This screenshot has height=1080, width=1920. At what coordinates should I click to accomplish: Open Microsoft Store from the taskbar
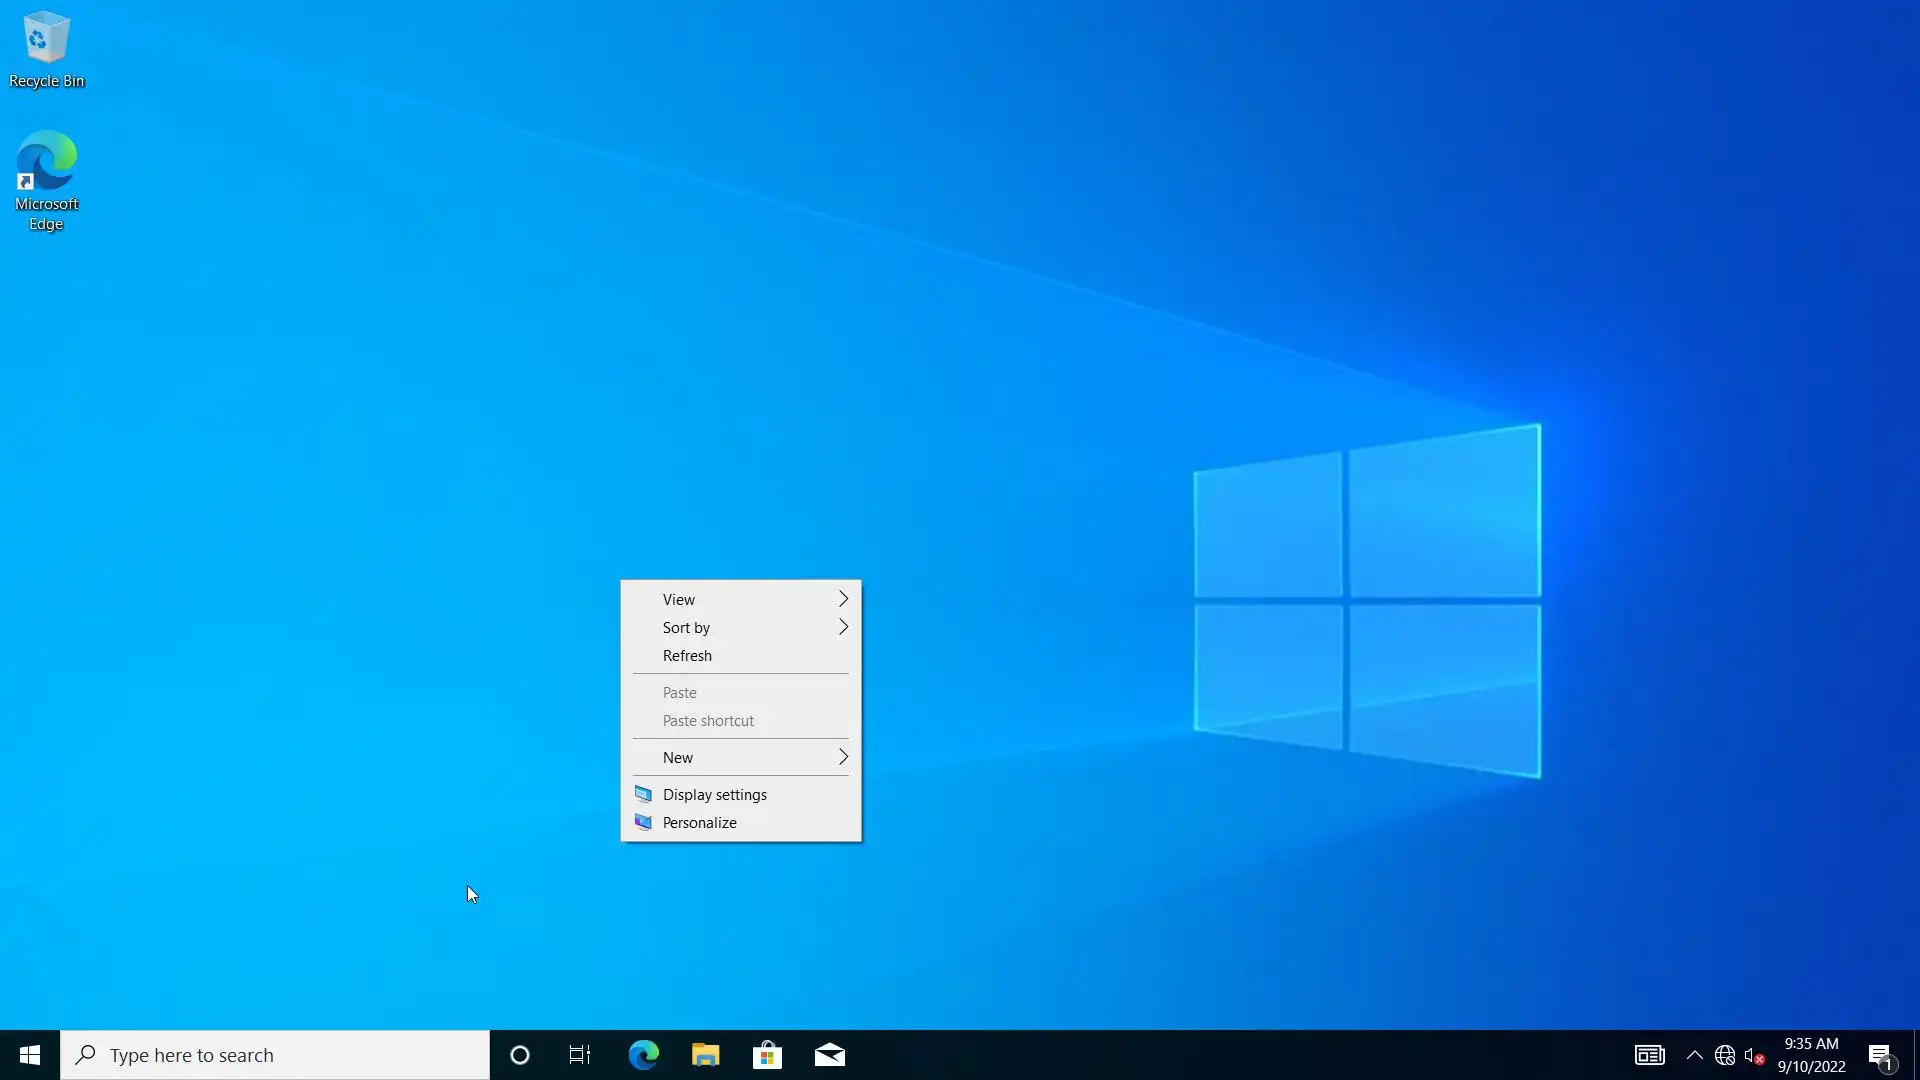click(767, 1055)
